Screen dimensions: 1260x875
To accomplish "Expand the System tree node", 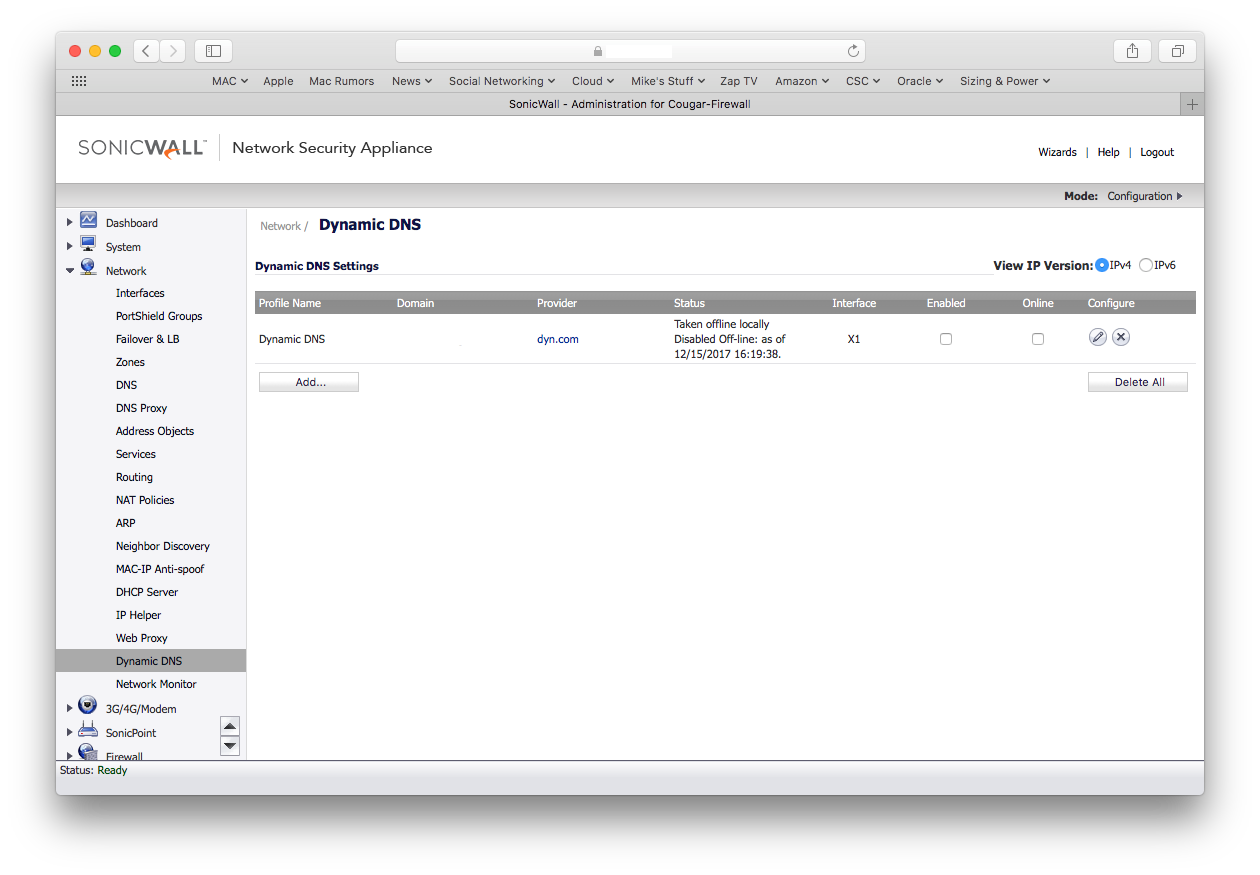I will [69, 246].
